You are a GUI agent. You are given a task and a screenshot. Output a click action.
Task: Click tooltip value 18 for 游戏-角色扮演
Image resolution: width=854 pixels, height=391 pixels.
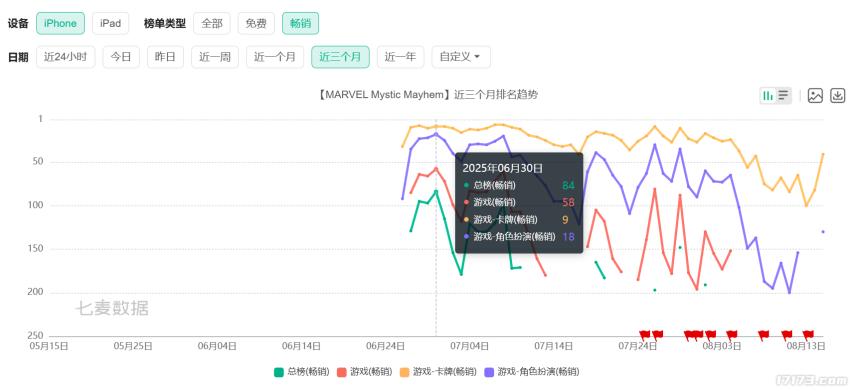(568, 236)
